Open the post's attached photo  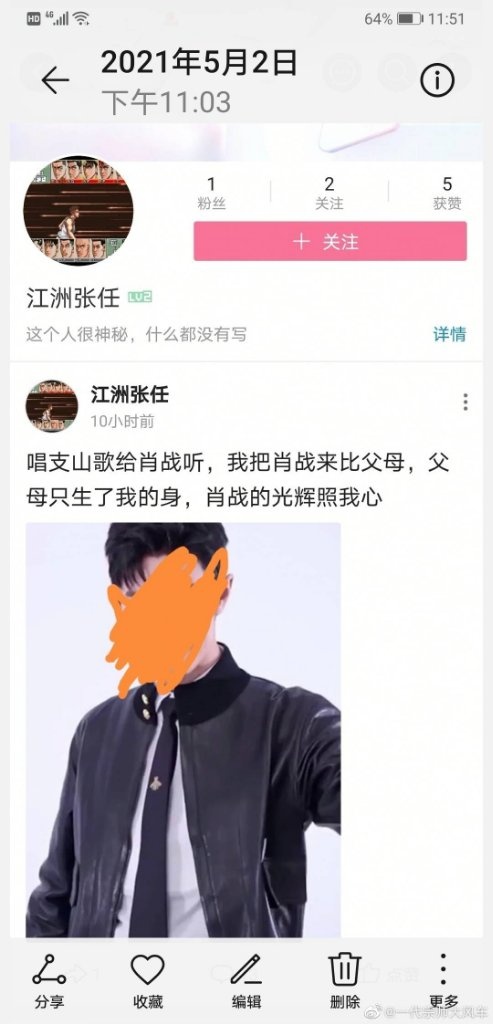[x=183, y=729]
